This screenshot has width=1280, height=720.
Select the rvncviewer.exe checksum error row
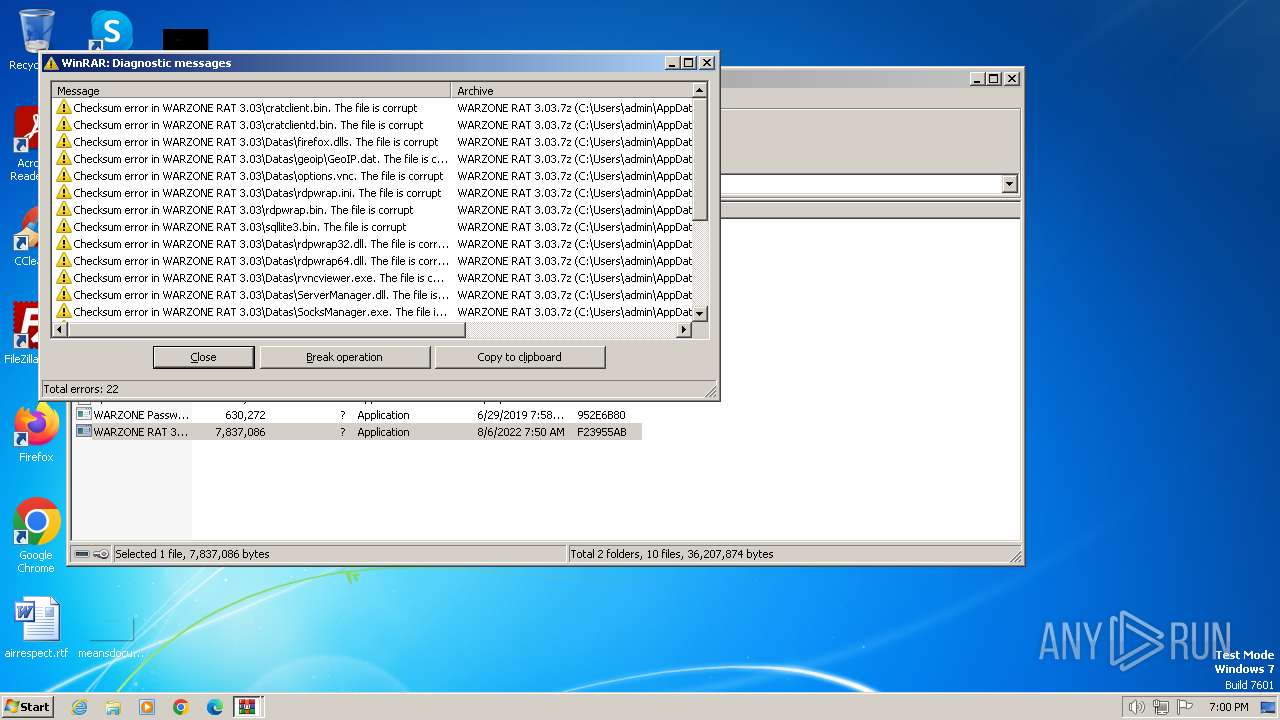pos(372,278)
